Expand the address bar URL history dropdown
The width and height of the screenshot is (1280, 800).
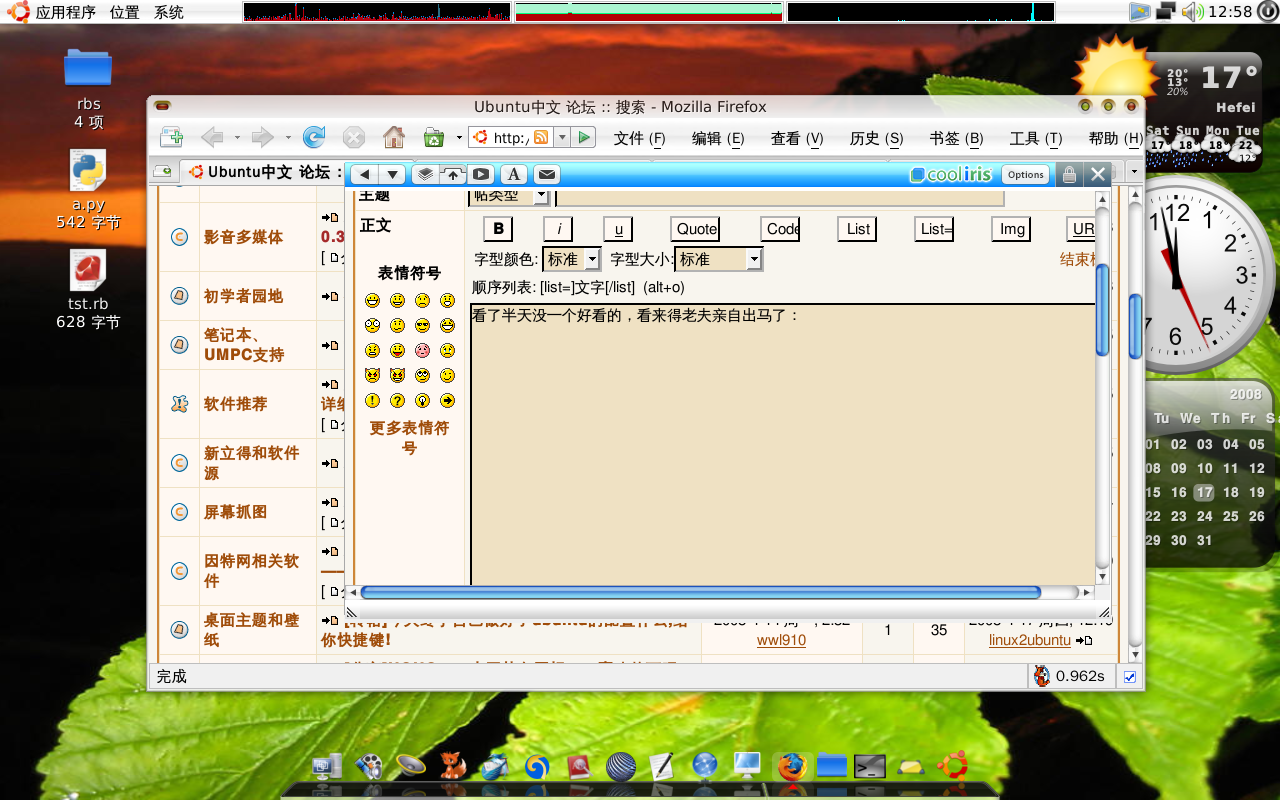562,137
